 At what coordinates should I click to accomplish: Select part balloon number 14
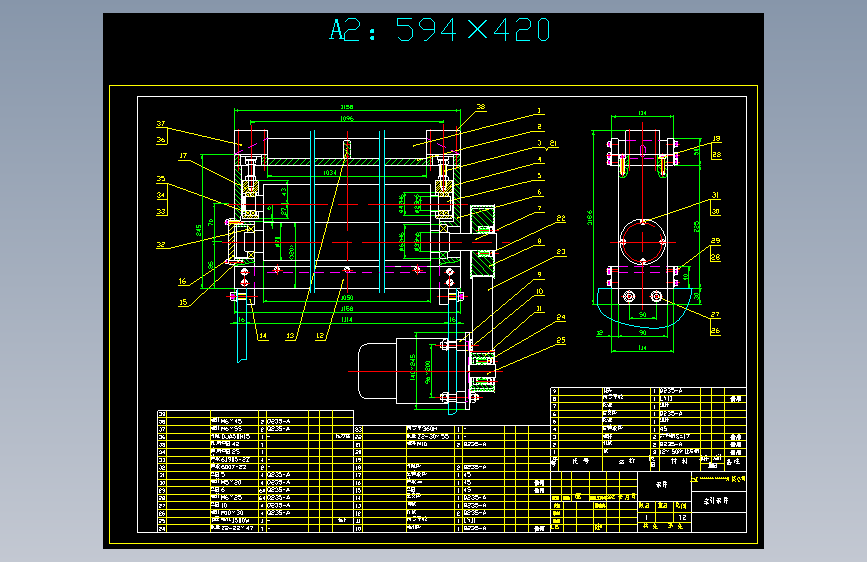pyautogui.click(x=263, y=336)
